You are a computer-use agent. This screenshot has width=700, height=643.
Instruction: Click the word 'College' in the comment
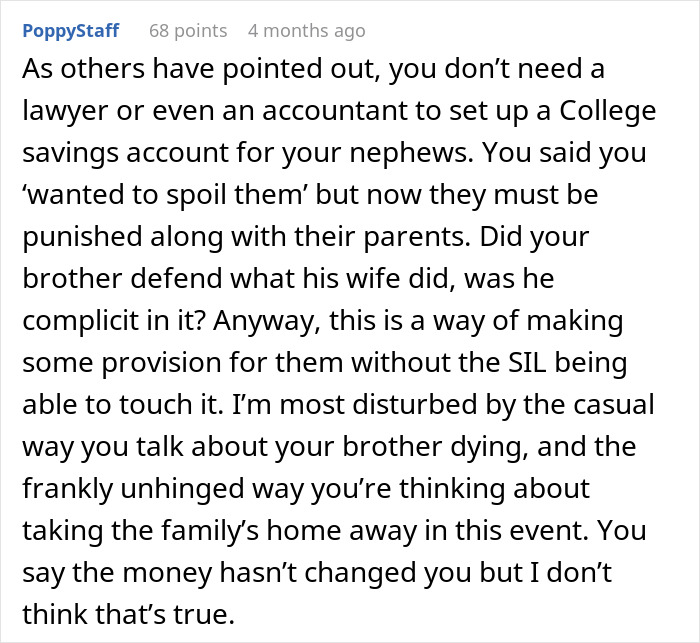coord(608,111)
